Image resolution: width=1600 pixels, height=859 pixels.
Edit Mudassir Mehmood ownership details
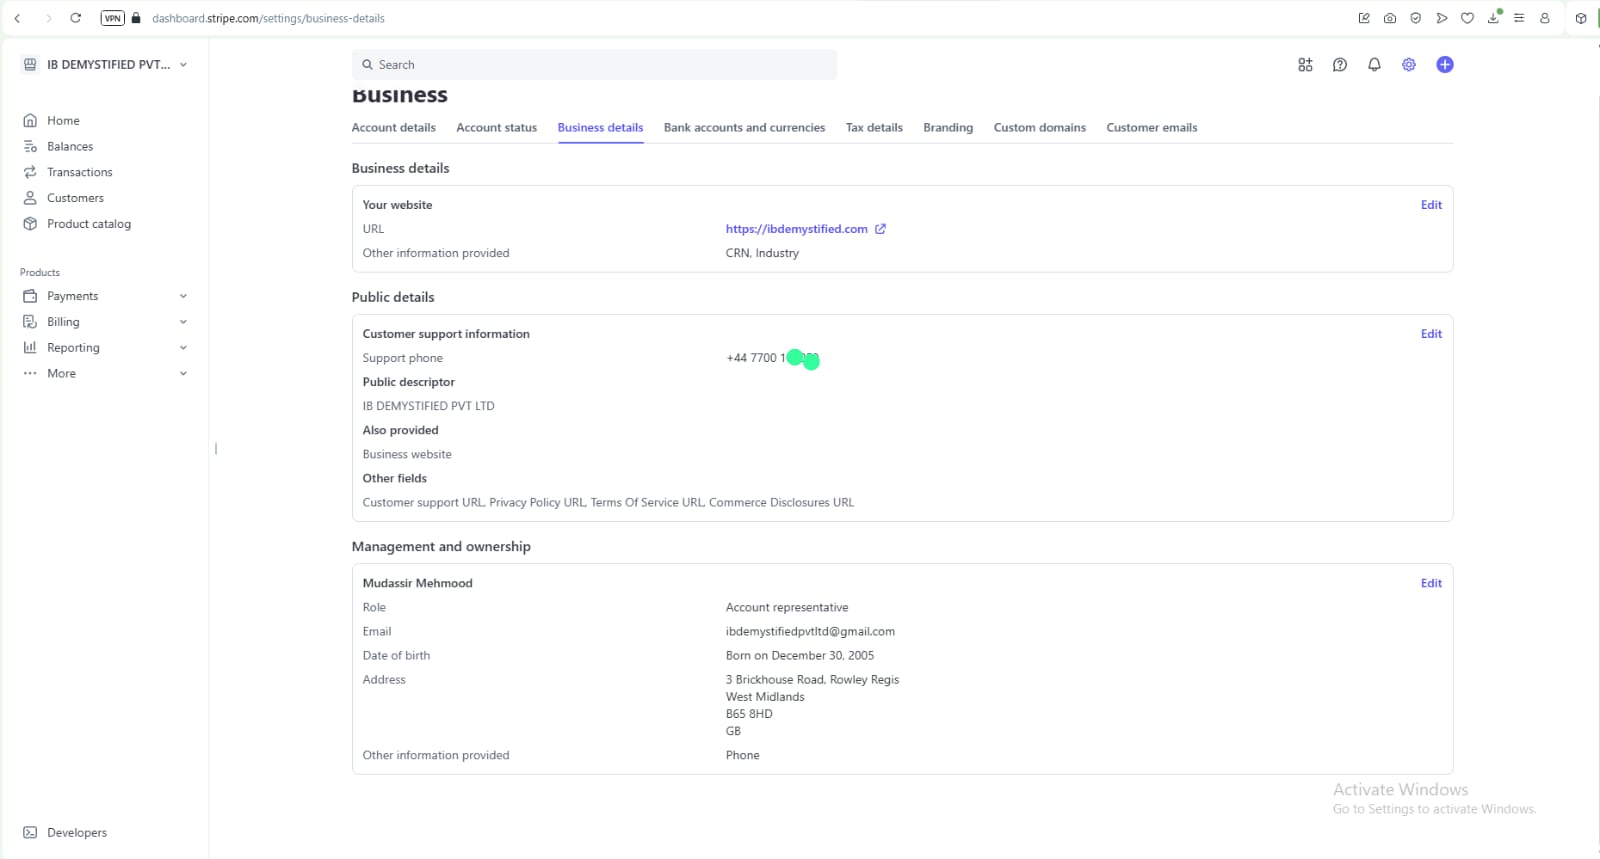pos(1431,583)
